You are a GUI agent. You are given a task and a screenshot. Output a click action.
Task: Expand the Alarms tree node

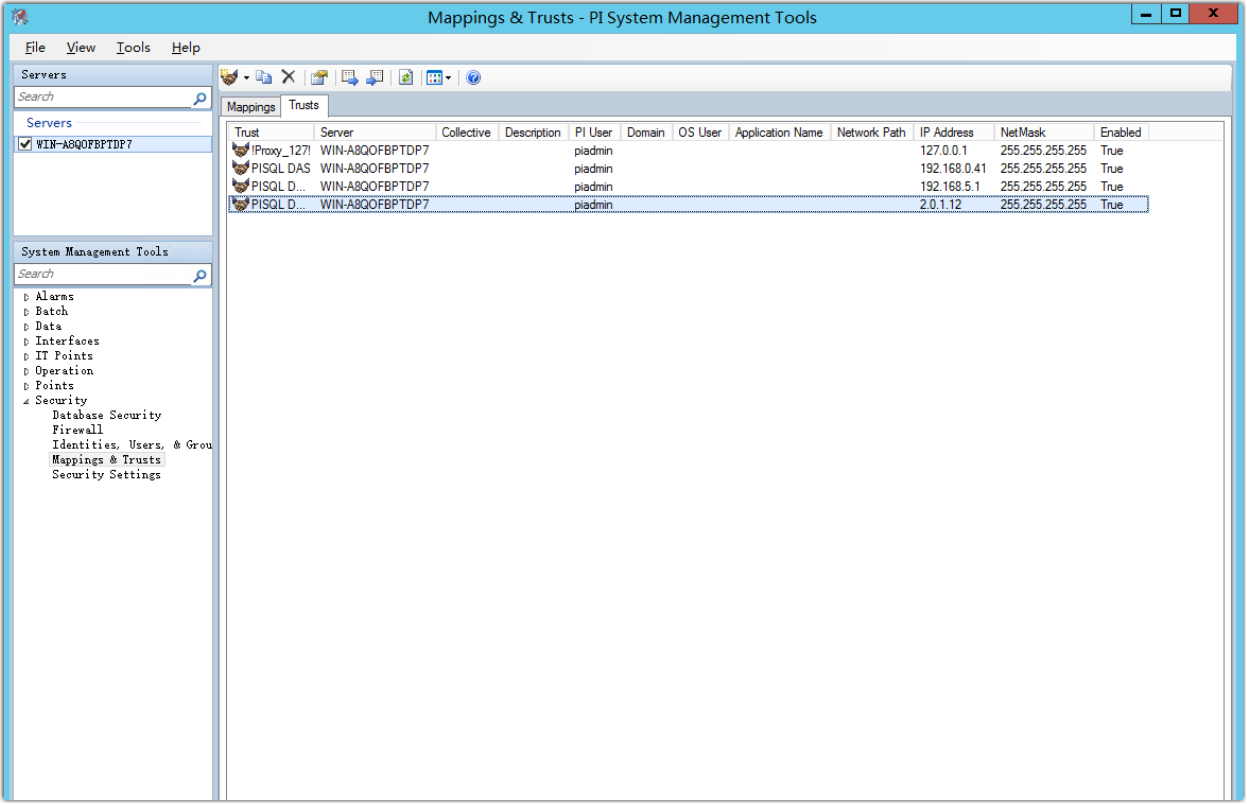tap(26, 297)
